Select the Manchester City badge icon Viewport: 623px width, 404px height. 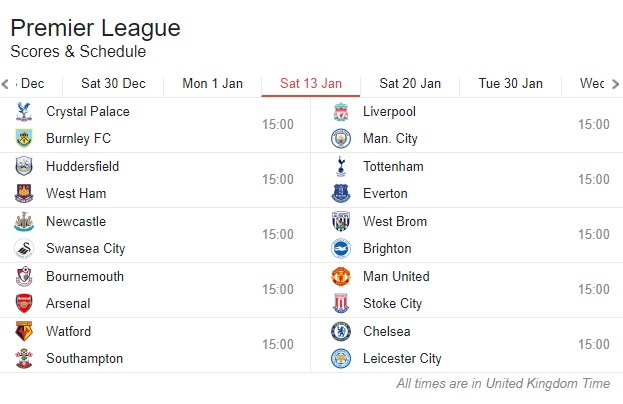coord(341,139)
